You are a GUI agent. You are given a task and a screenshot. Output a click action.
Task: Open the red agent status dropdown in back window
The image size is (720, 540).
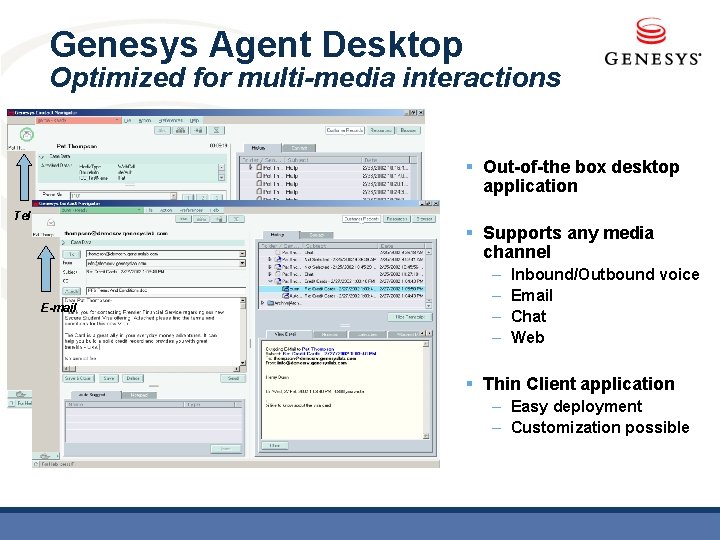(79, 120)
